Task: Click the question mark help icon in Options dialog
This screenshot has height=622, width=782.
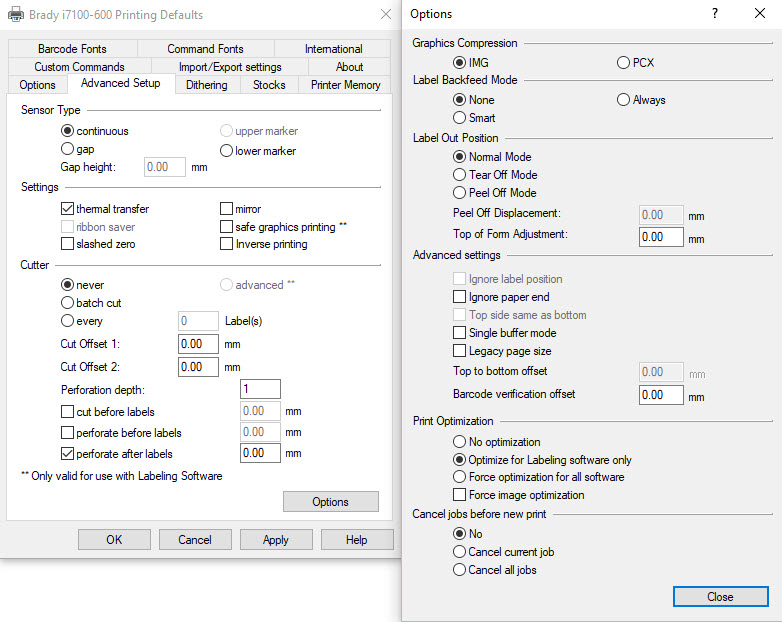Action: pos(715,13)
